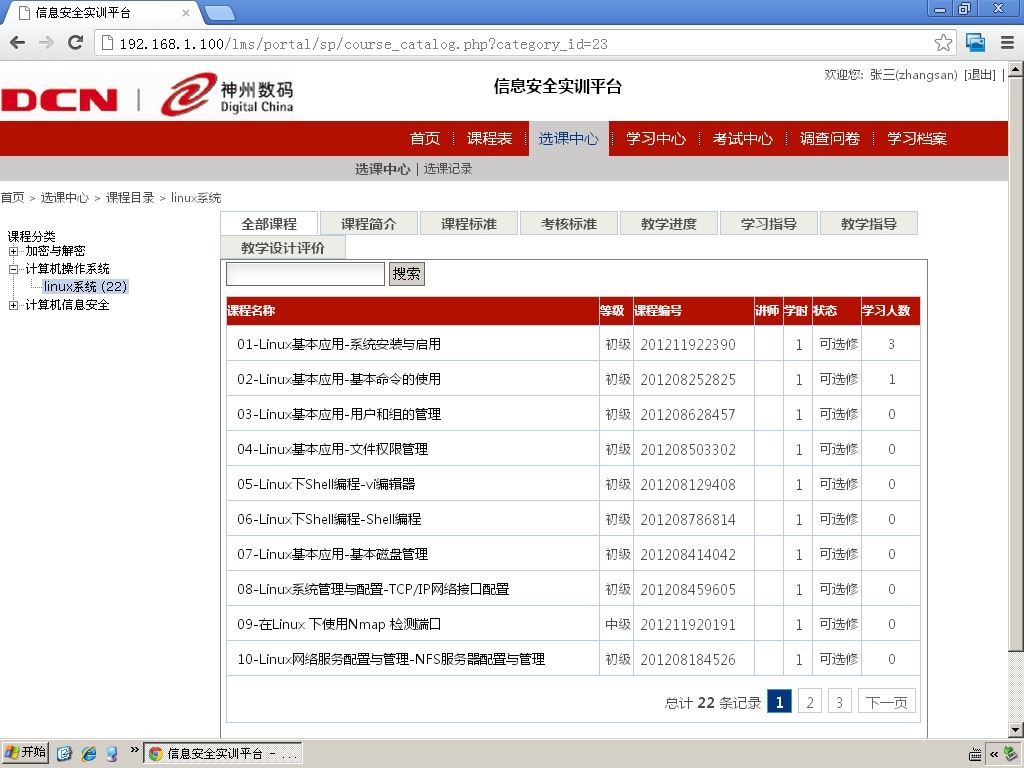The image size is (1024, 768).
Task: Click the page vertical scrollbar down arrow
Action: pos(1016,729)
